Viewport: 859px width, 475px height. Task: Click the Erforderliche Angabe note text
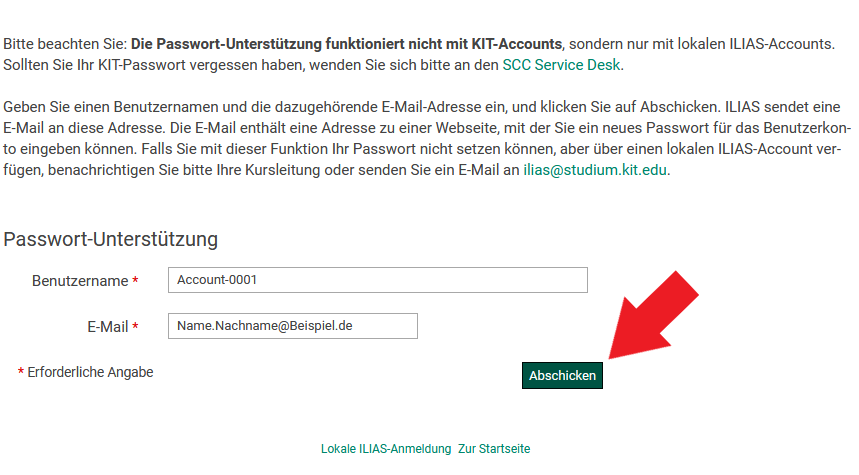coord(90,372)
